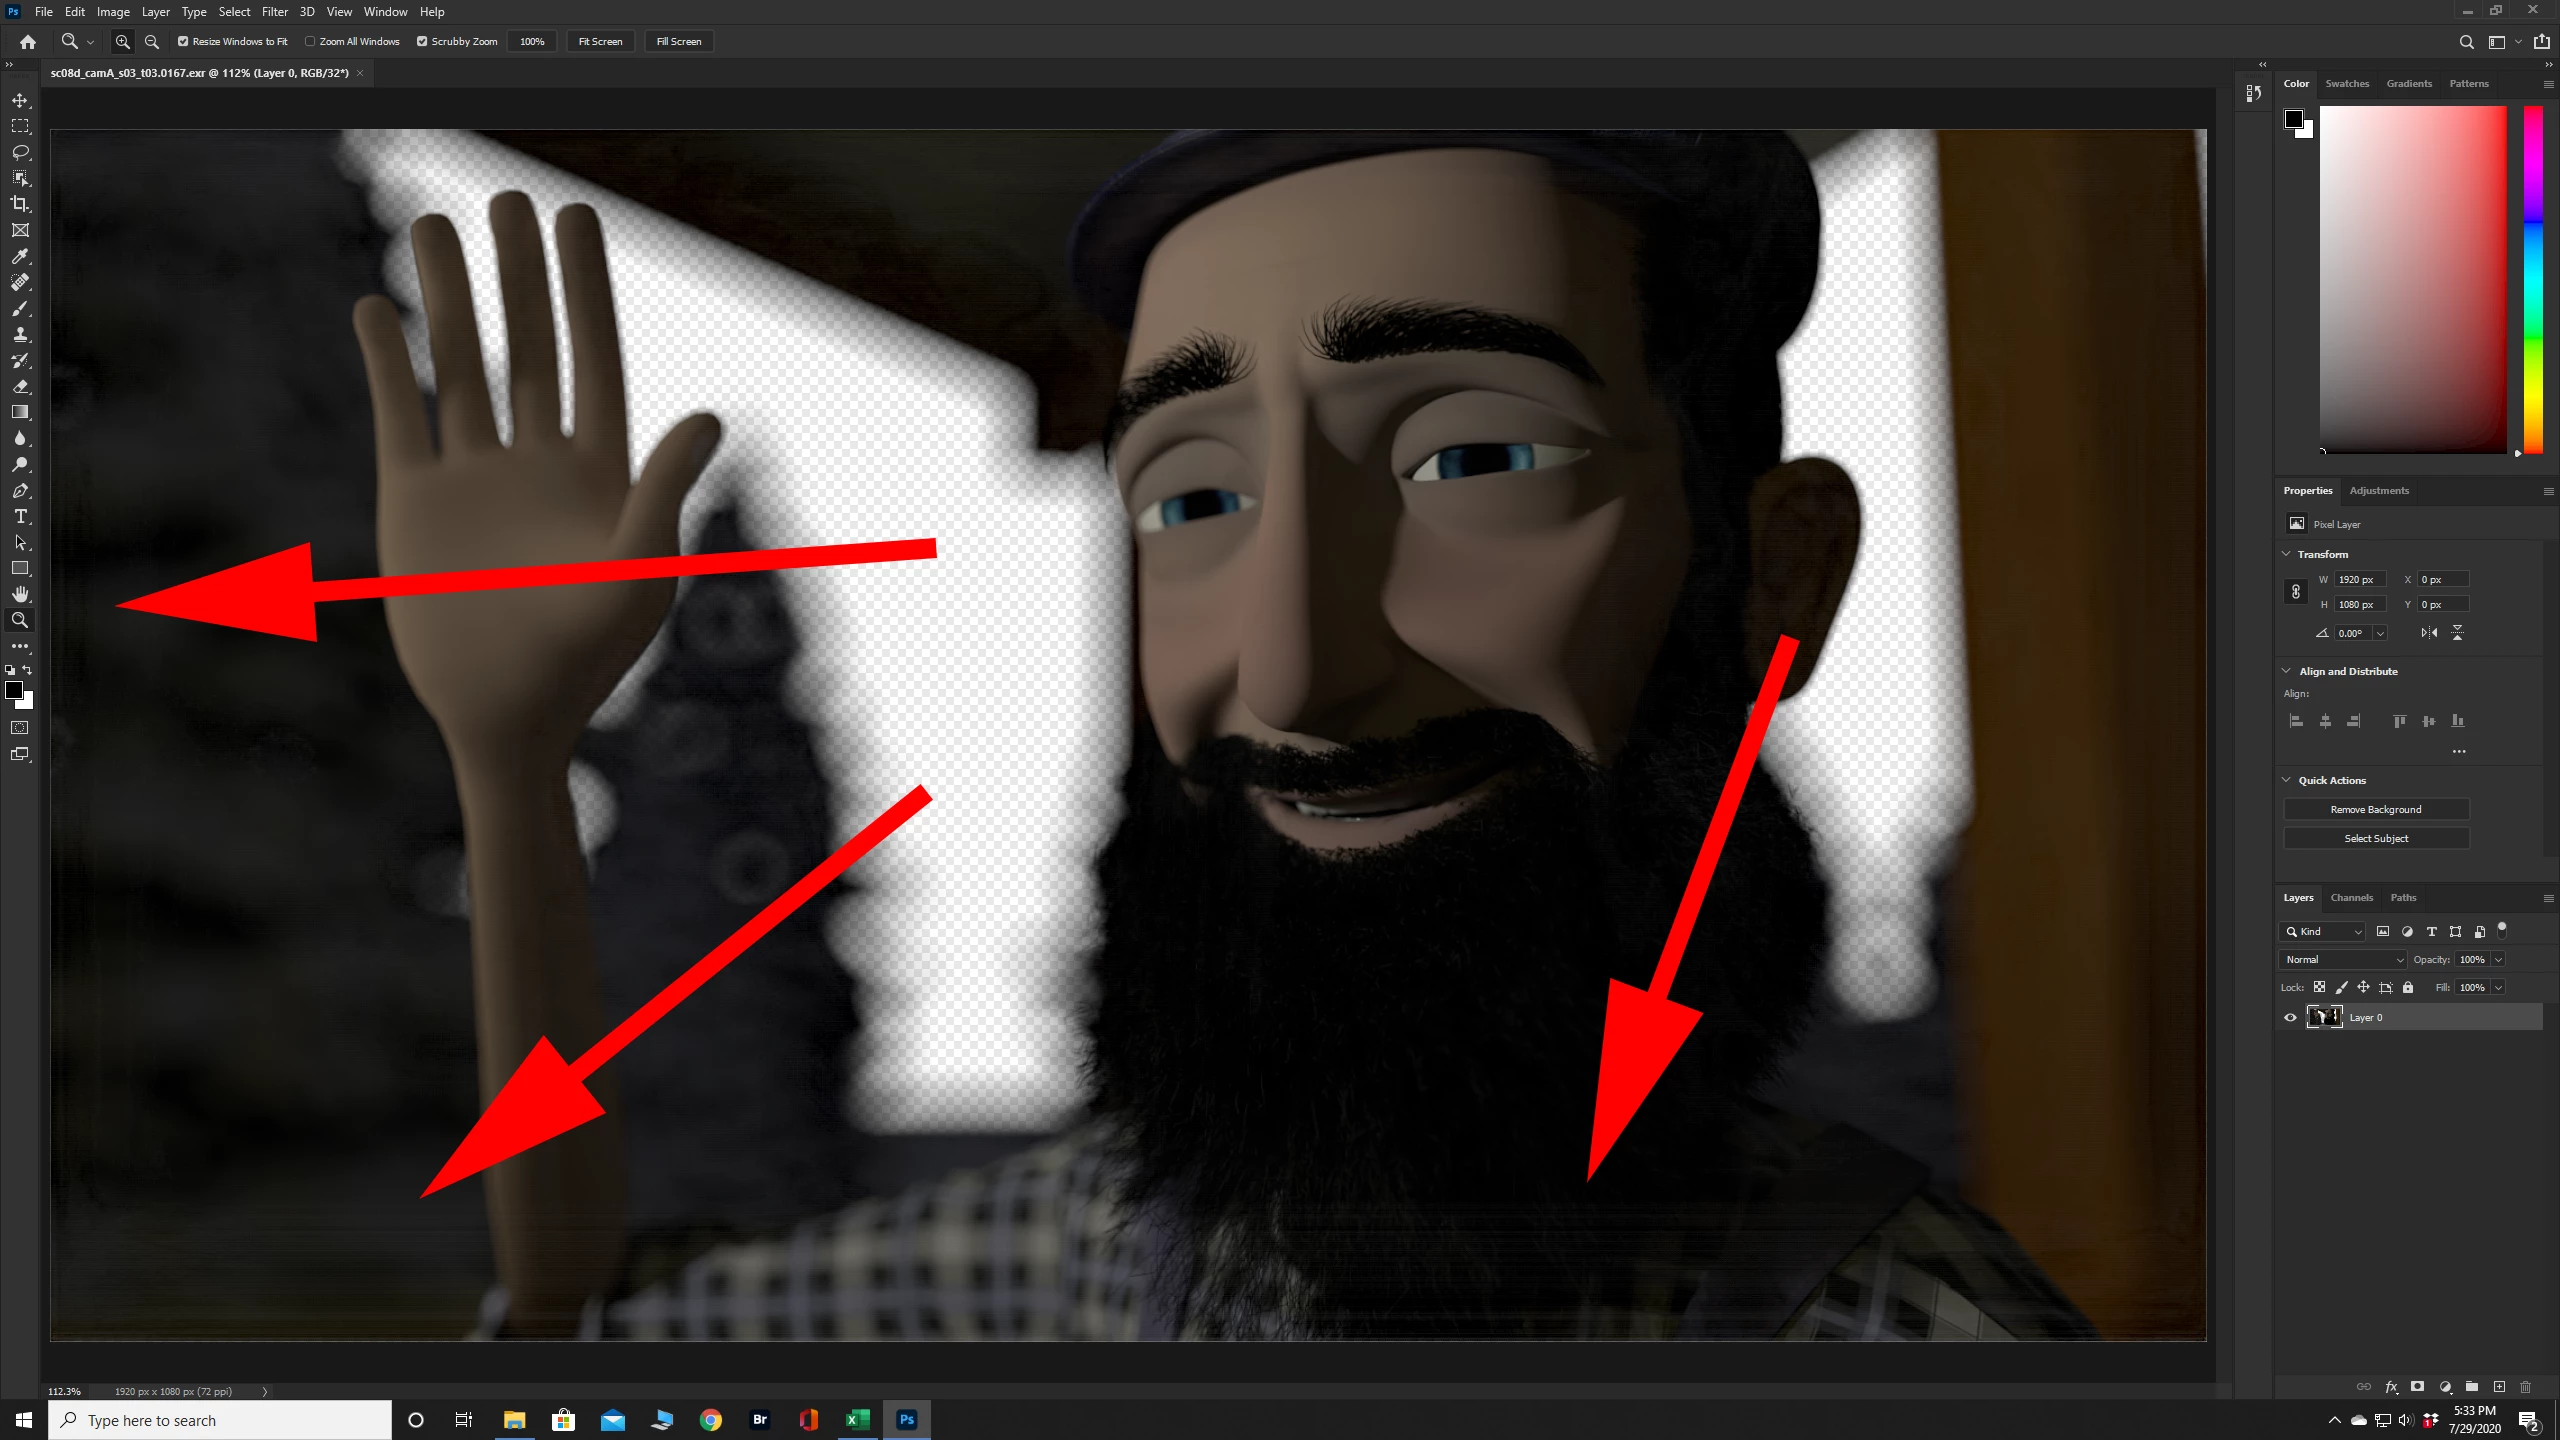Open the Normal blend mode dropdown
The width and height of the screenshot is (2560, 1440).
[x=2344, y=960]
